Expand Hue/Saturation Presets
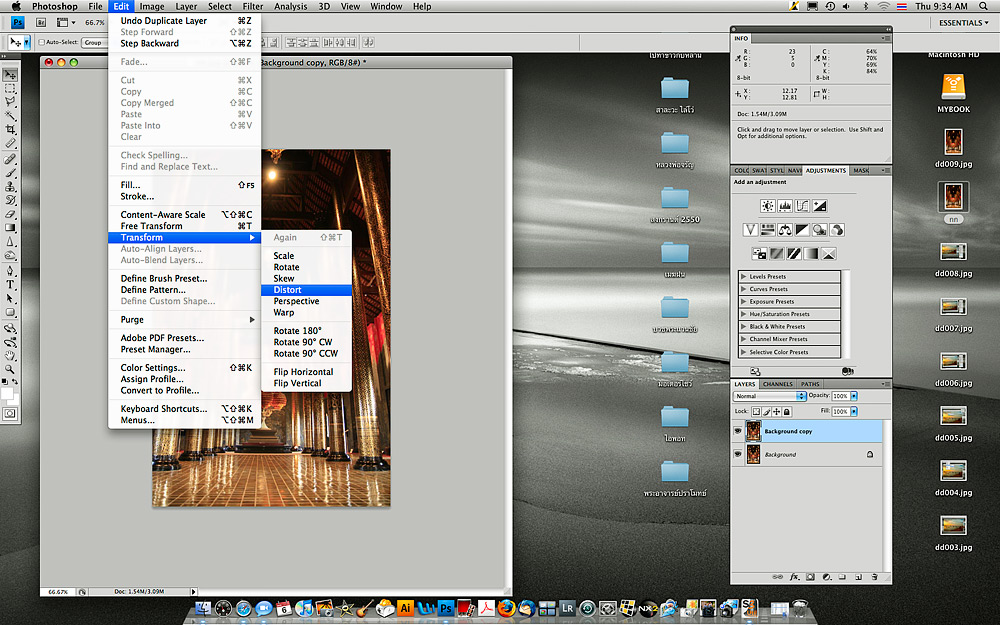This screenshot has width=1000, height=625. click(x=743, y=314)
